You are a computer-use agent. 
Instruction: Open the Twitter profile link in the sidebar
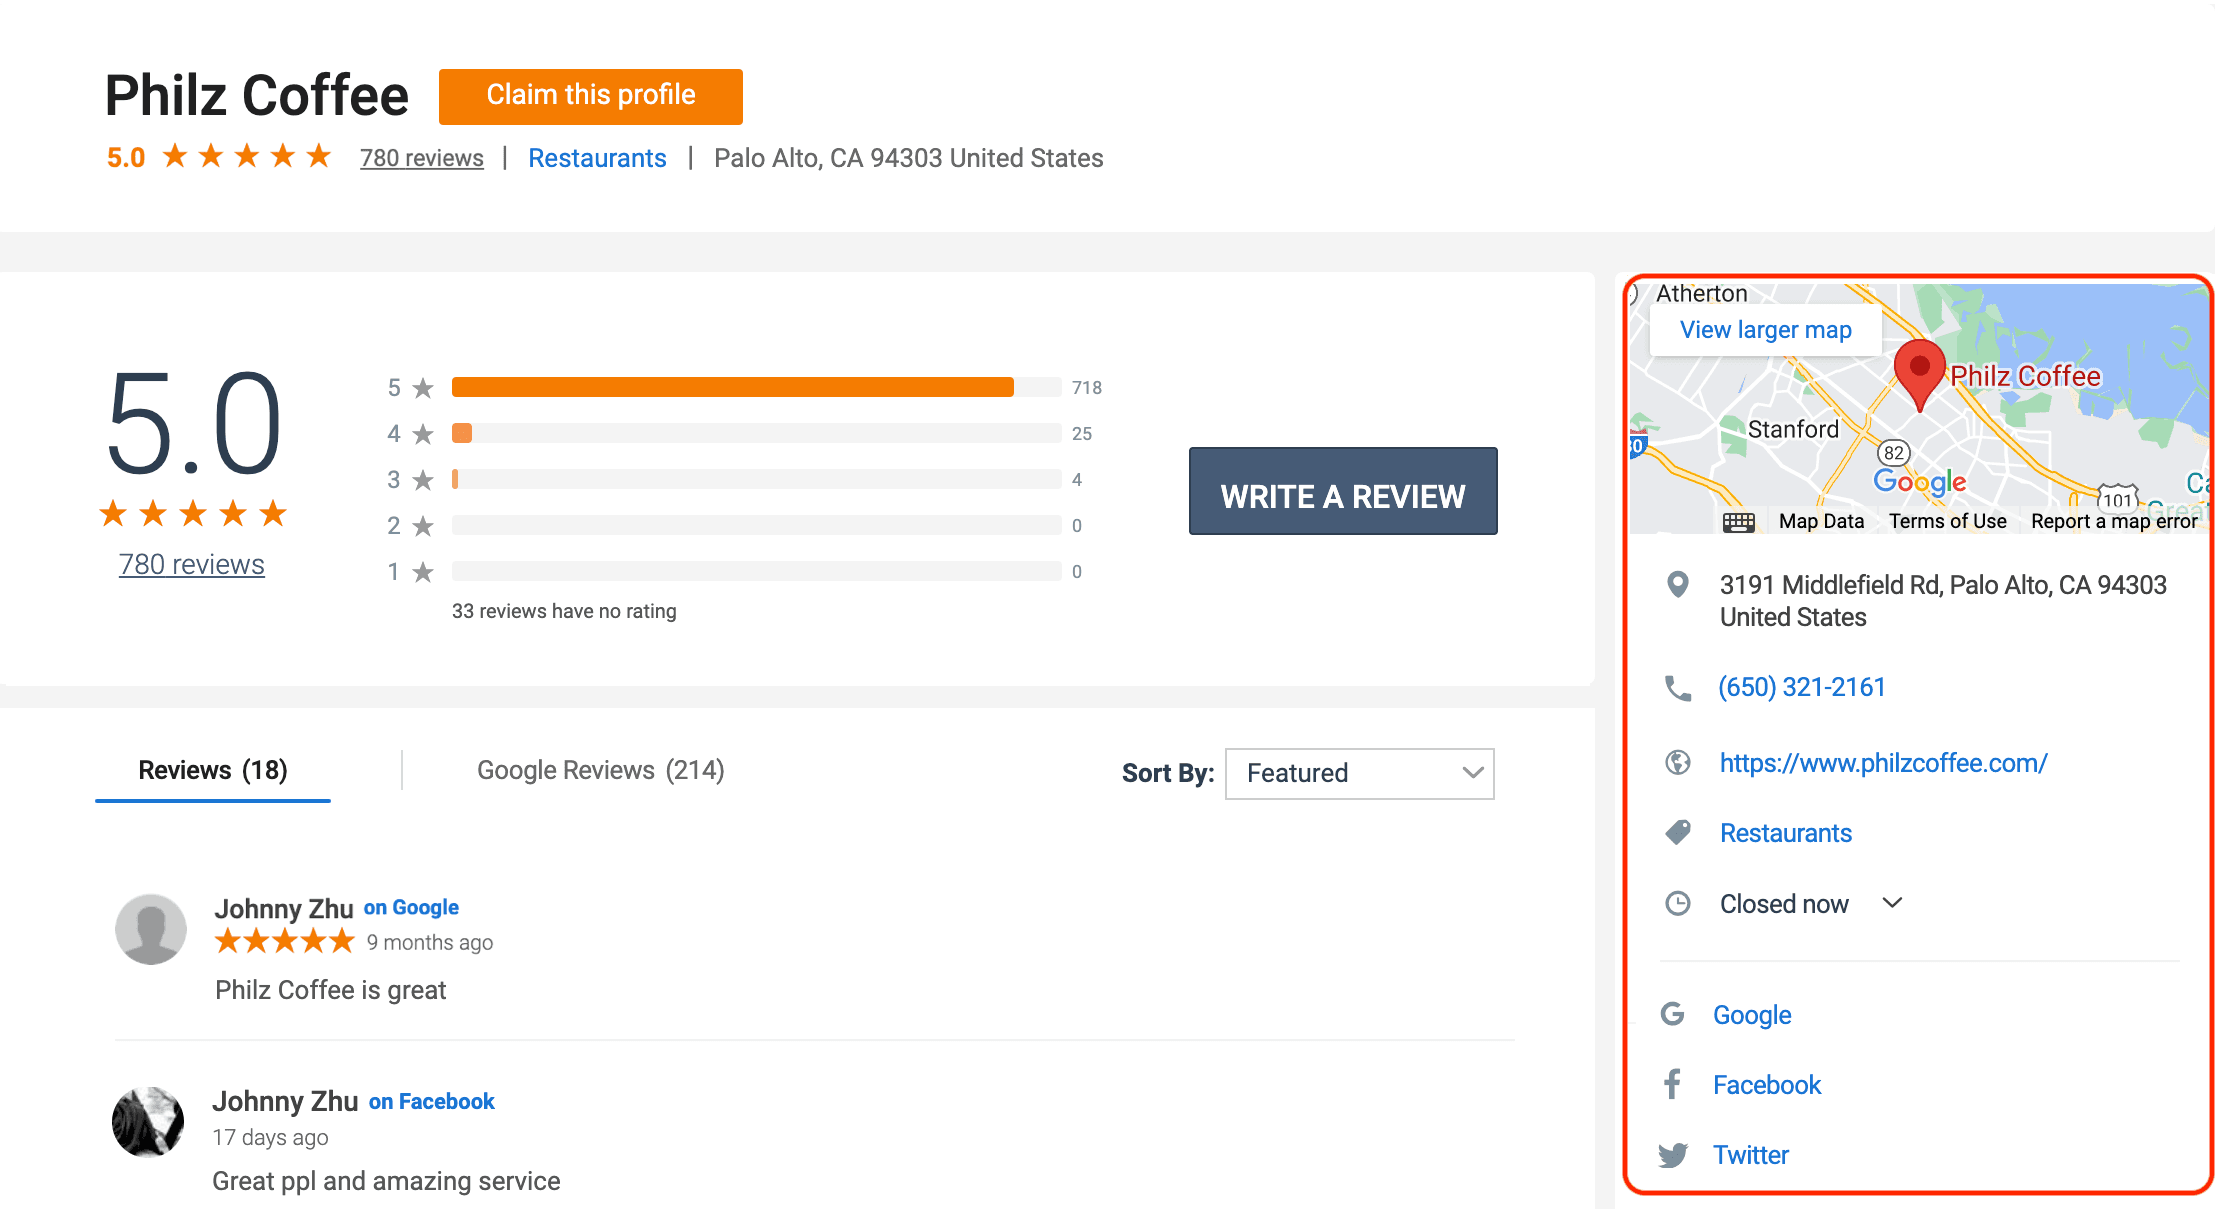[1751, 1155]
